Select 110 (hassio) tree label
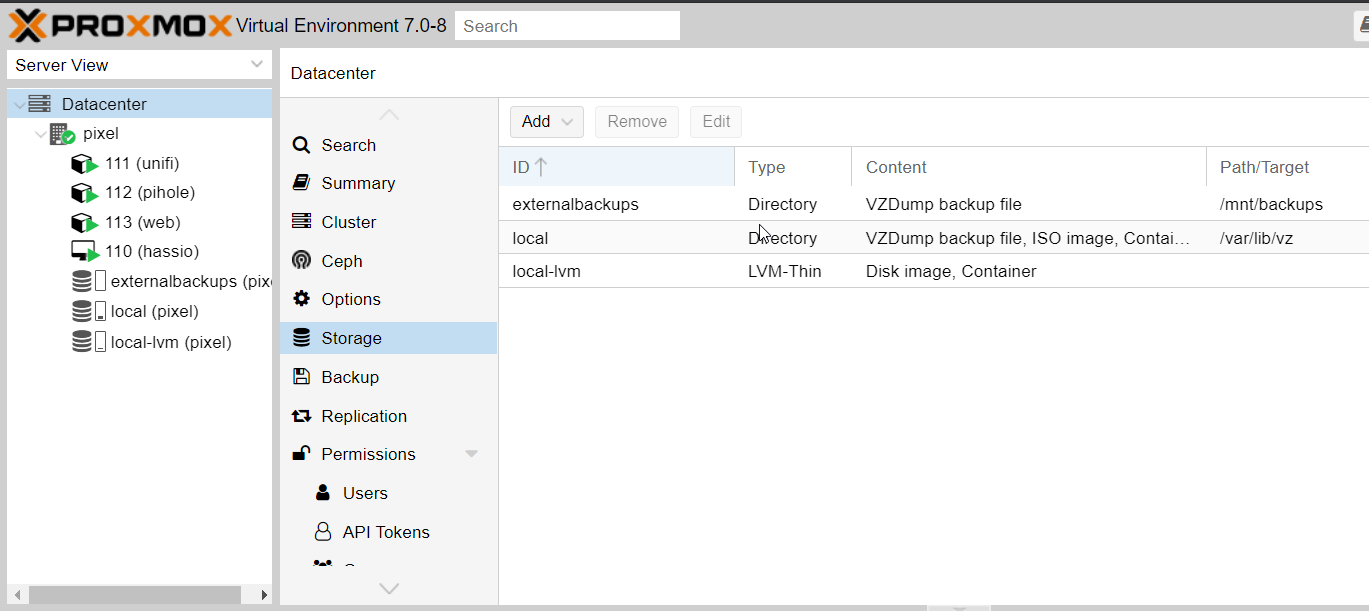 (x=152, y=252)
